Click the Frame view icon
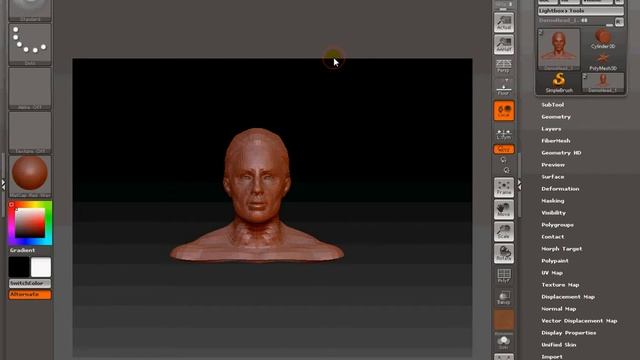The height and width of the screenshot is (360, 640). pyautogui.click(x=504, y=188)
